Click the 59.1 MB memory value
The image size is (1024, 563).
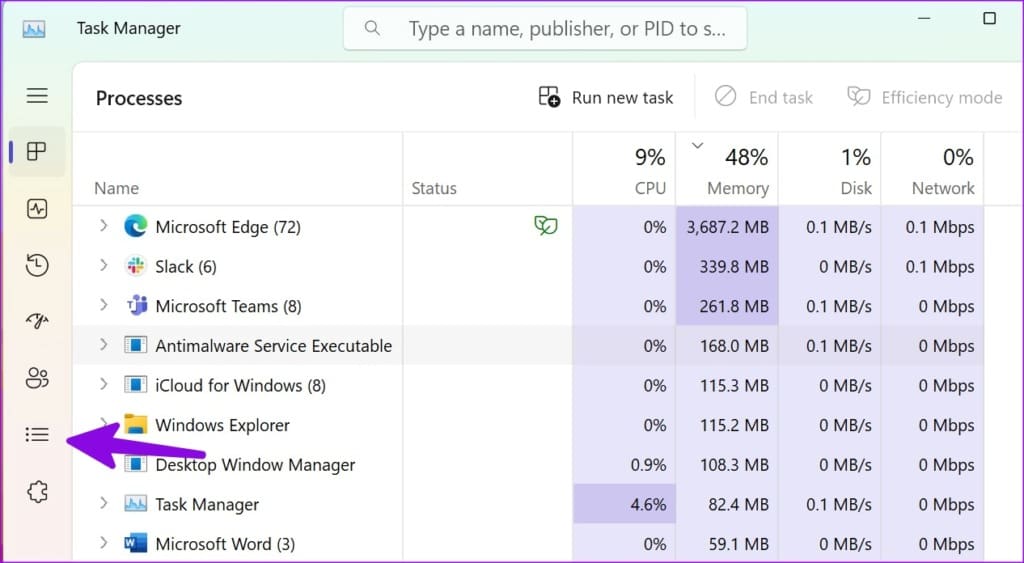coord(739,544)
